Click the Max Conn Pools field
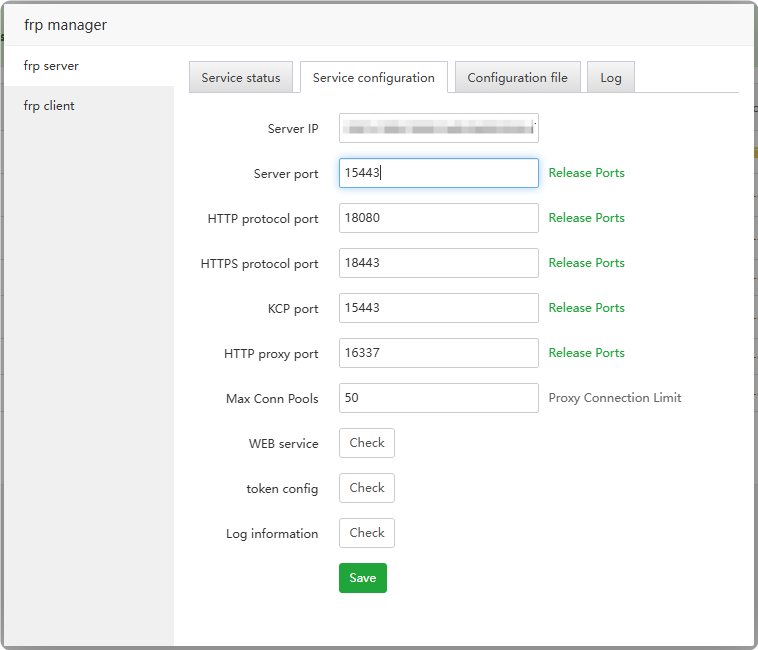 (438, 398)
